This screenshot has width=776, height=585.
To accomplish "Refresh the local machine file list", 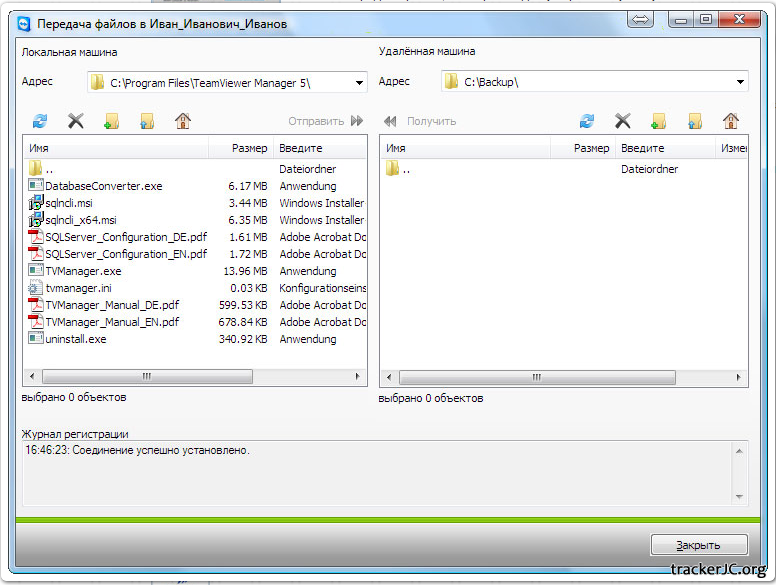I will (x=40, y=121).
